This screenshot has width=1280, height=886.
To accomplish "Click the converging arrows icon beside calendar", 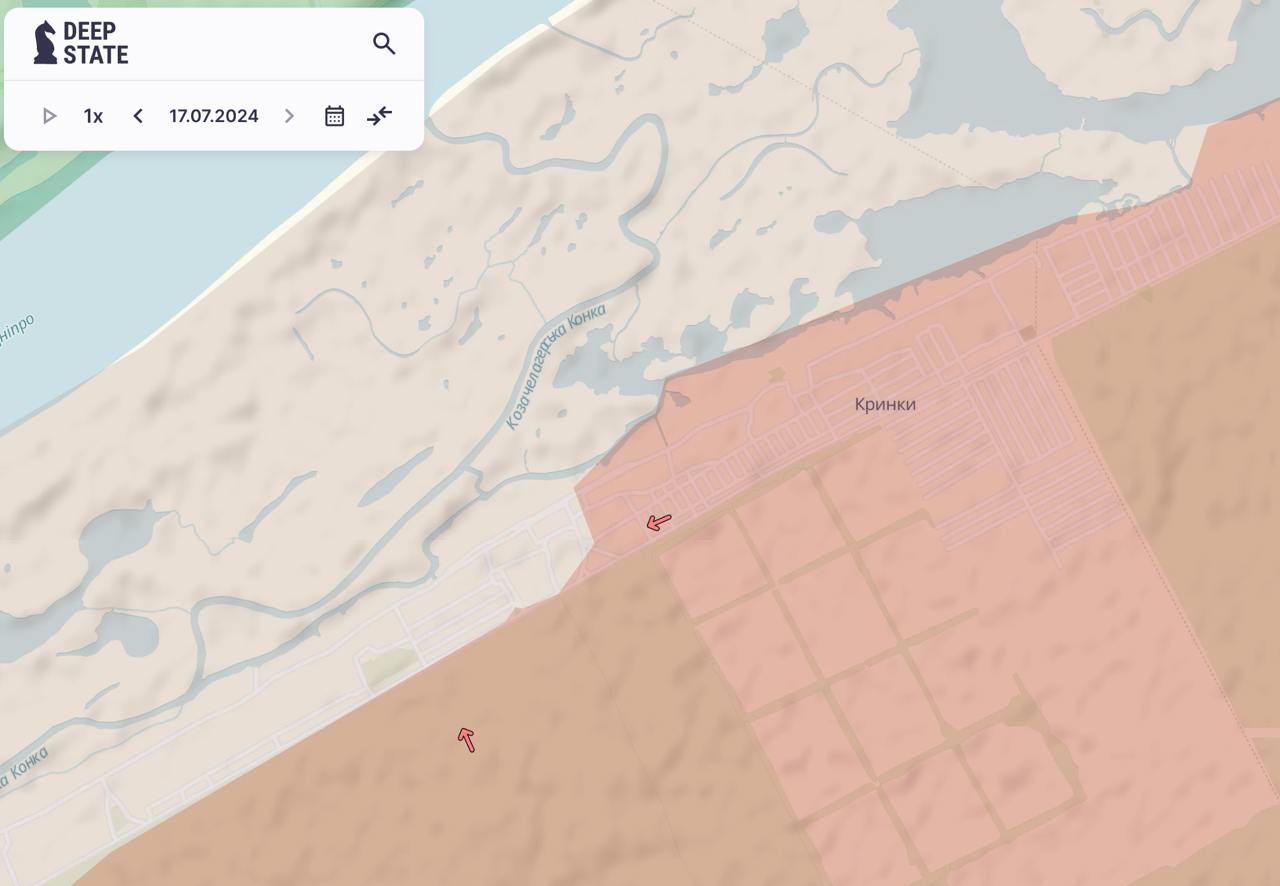I will [379, 116].
